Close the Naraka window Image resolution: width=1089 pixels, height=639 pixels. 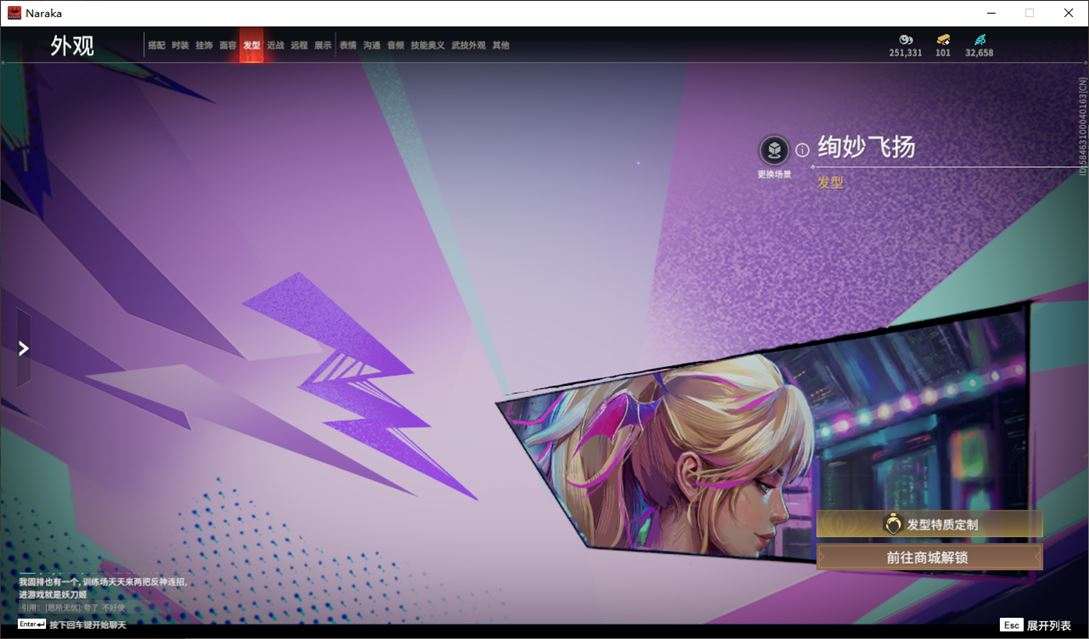[x=1069, y=13]
